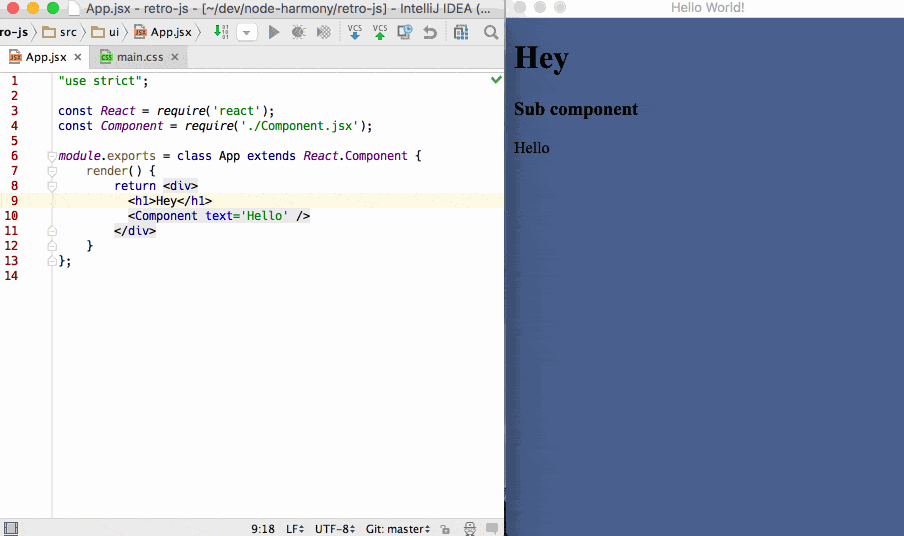This screenshot has width=904, height=536.
Task: Open the Git: master branch menu
Action: pos(398,528)
